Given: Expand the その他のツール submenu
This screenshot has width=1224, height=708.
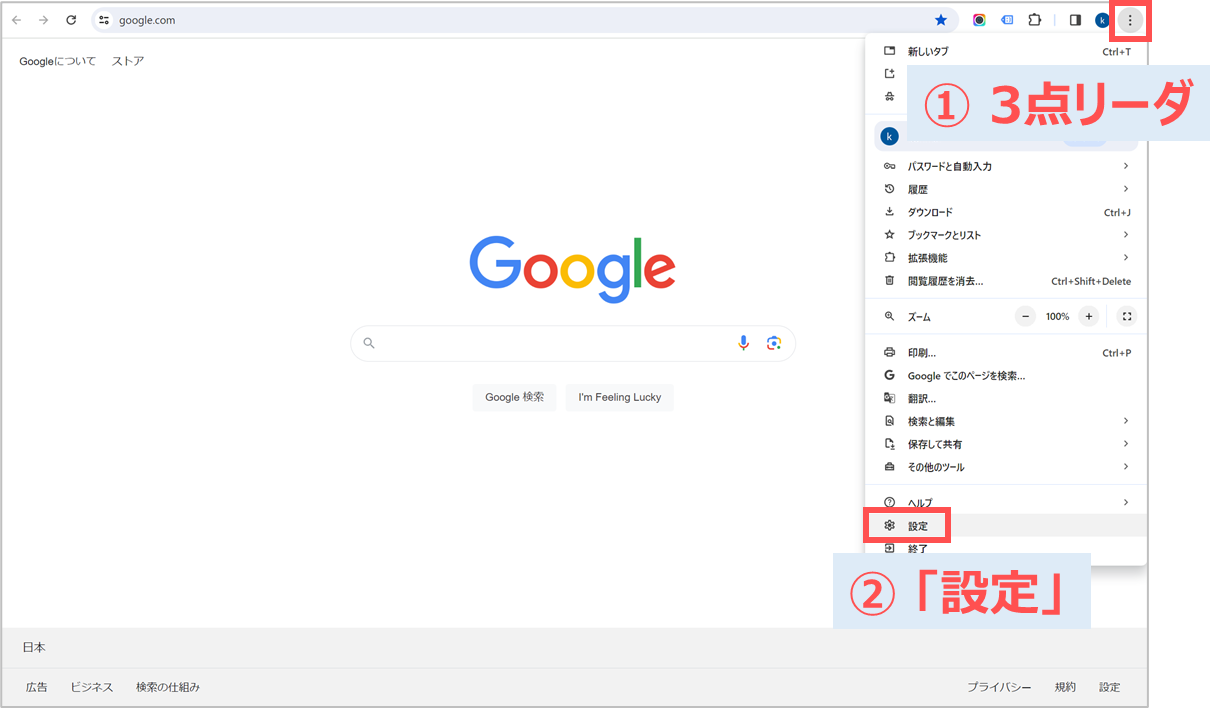Looking at the screenshot, I should tap(1006, 467).
